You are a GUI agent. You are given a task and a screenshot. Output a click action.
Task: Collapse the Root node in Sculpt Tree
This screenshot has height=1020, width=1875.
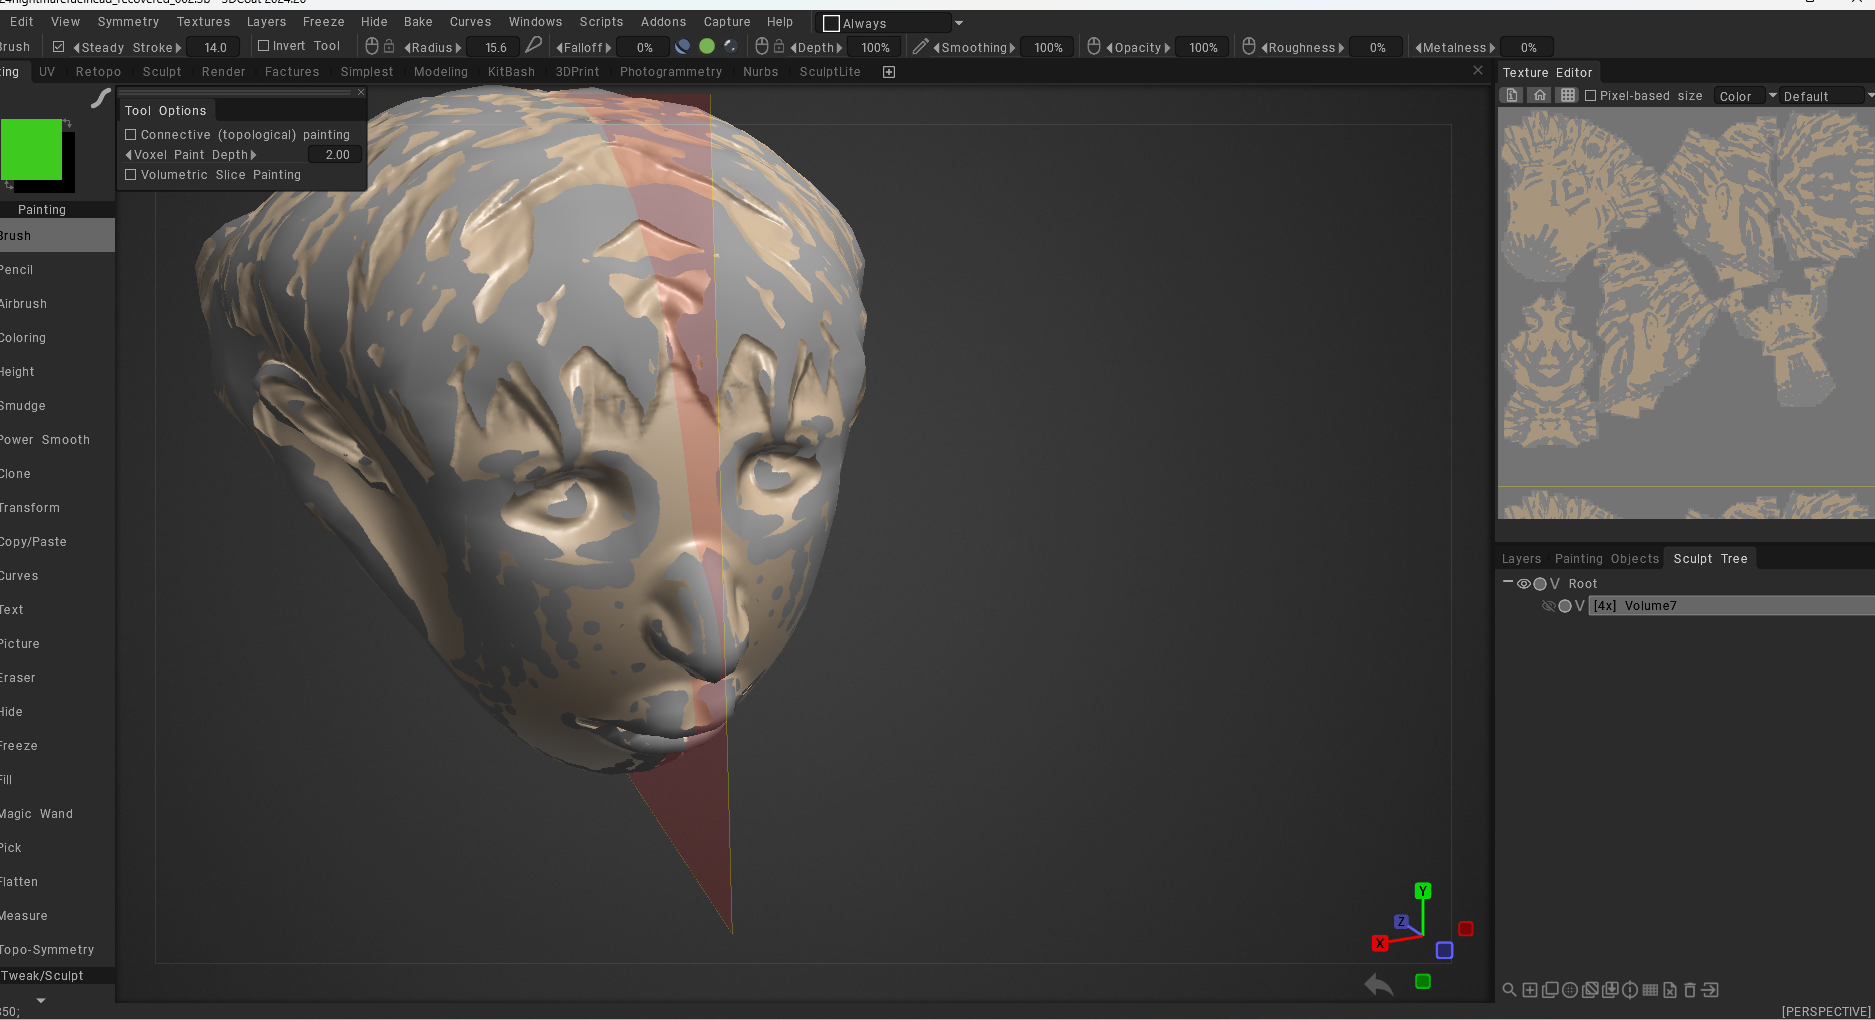click(x=1508, y=583)
